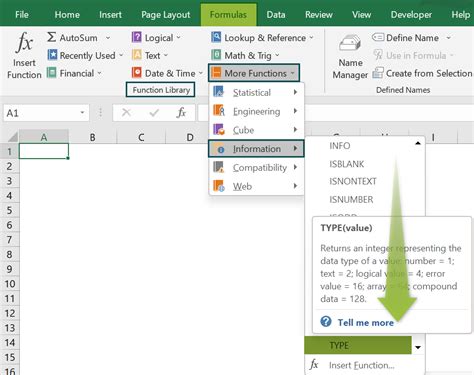The image size is (474, 375).
Task: Open the Web functions submenu
Action: 256,186
